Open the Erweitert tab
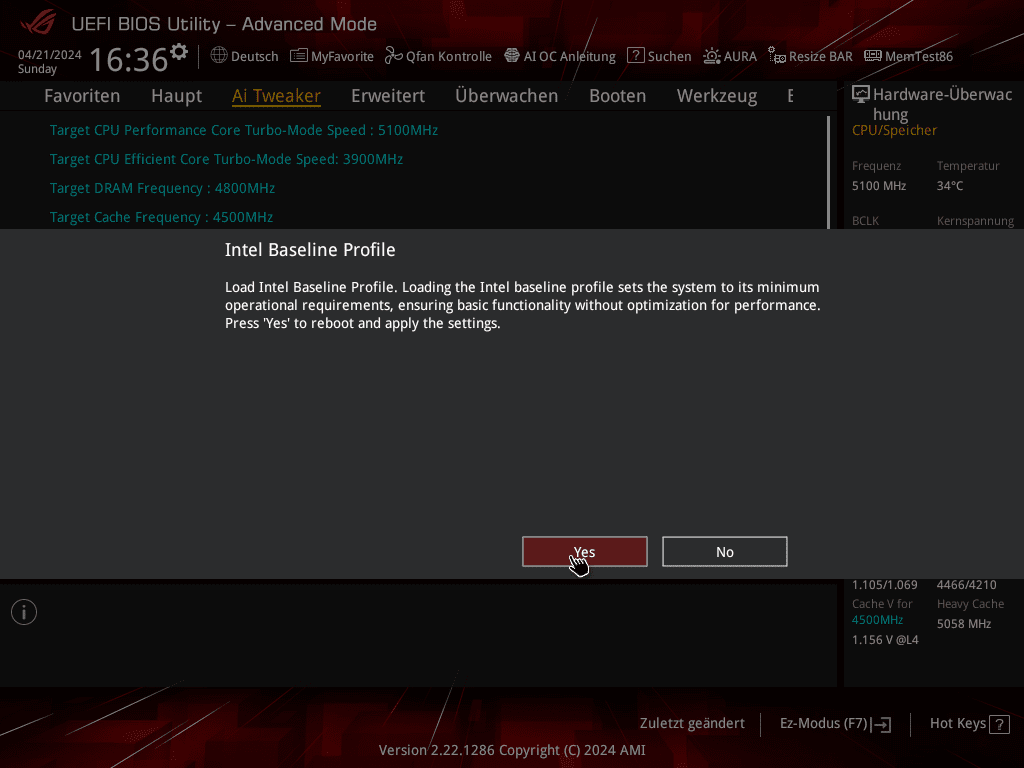The height and width of the screenshot is (768, 1024). 388,96
